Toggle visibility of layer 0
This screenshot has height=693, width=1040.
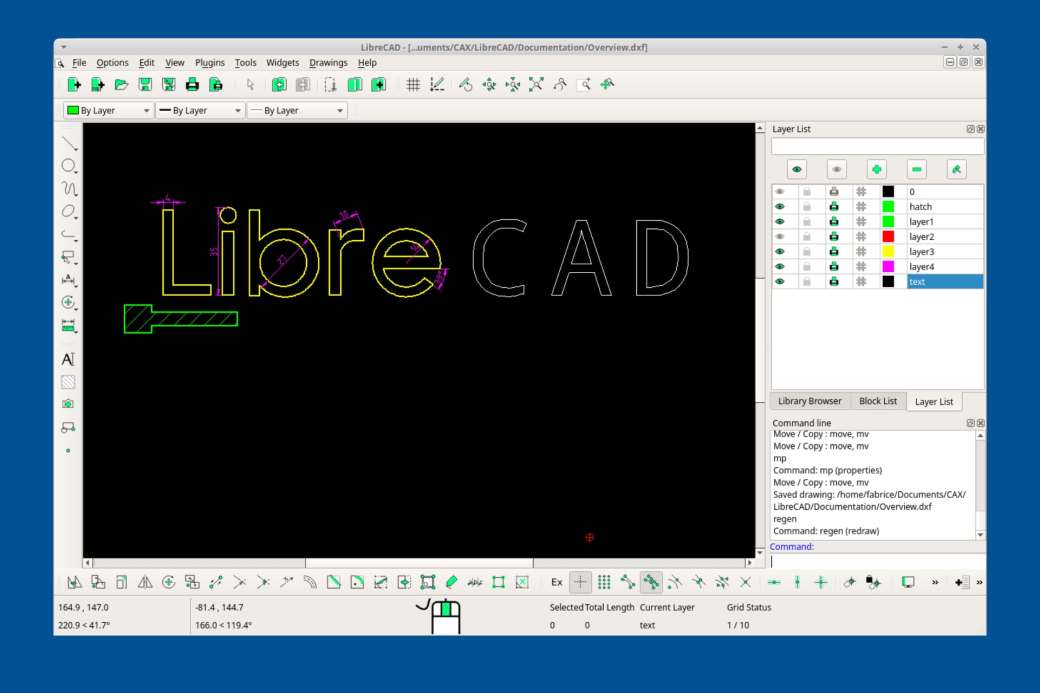[x=780, y=192]
